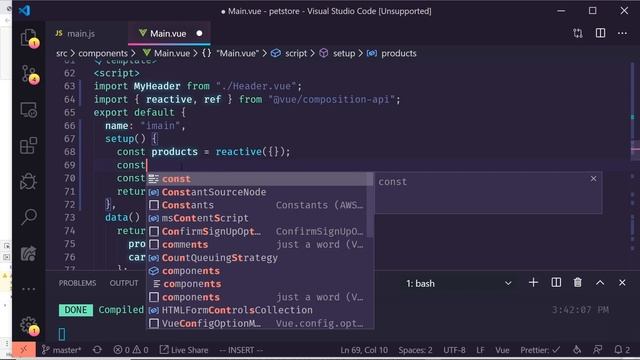Split the editor to the right
640x360 pixels.
tap(600, 33)
